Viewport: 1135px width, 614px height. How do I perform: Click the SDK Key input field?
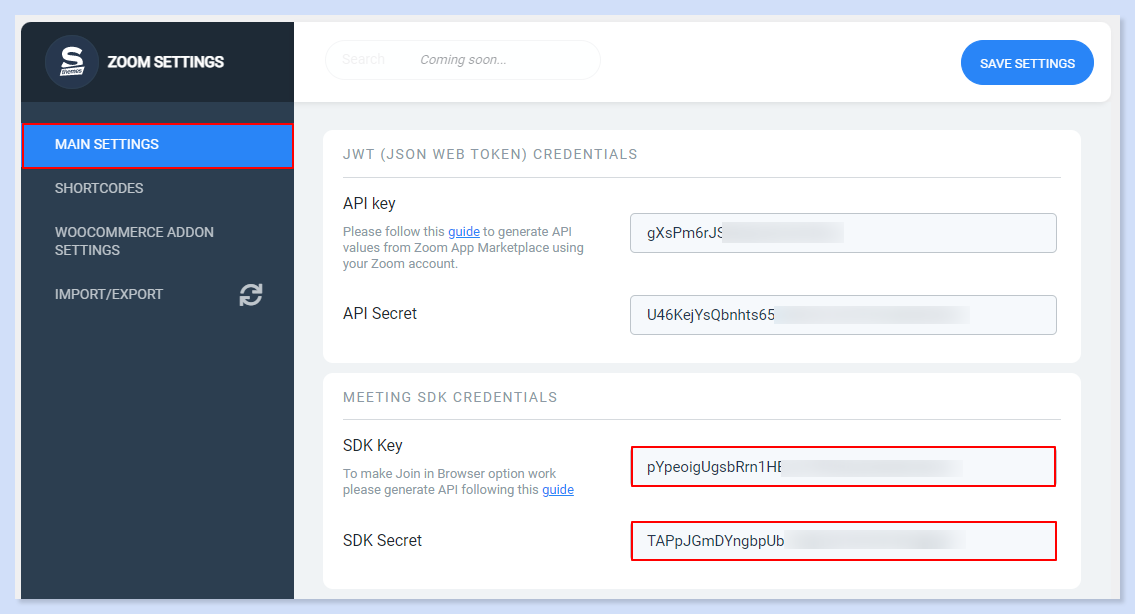coord(843,467)
